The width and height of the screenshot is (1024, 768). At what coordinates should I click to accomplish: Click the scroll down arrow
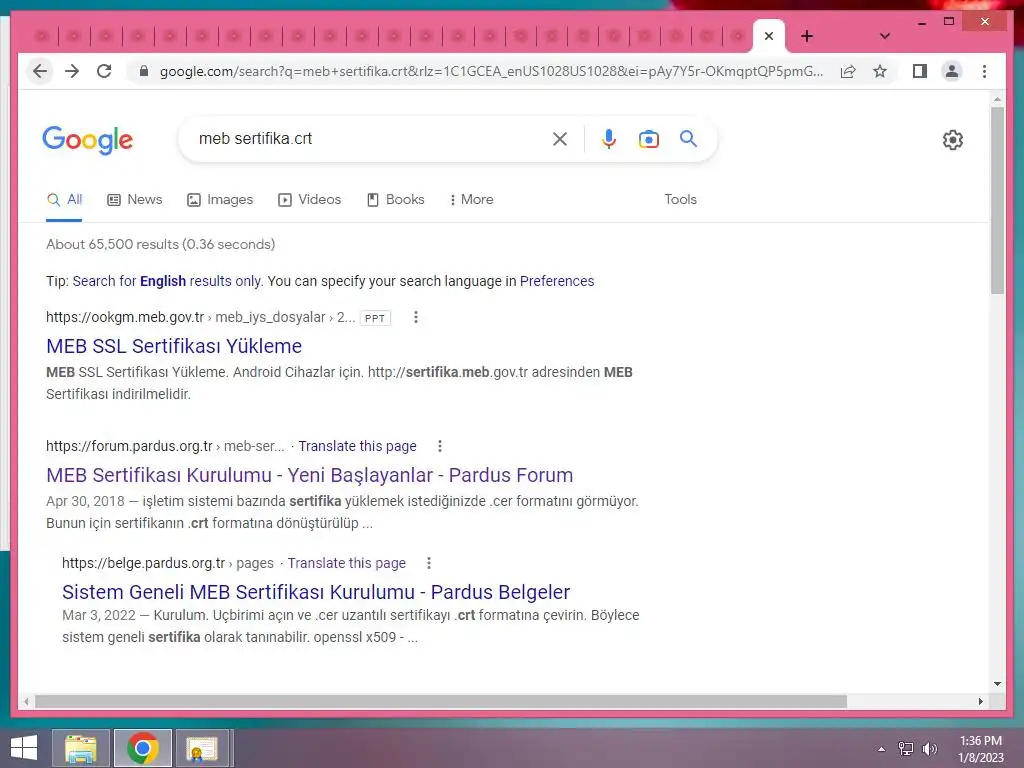pos(997,684)
